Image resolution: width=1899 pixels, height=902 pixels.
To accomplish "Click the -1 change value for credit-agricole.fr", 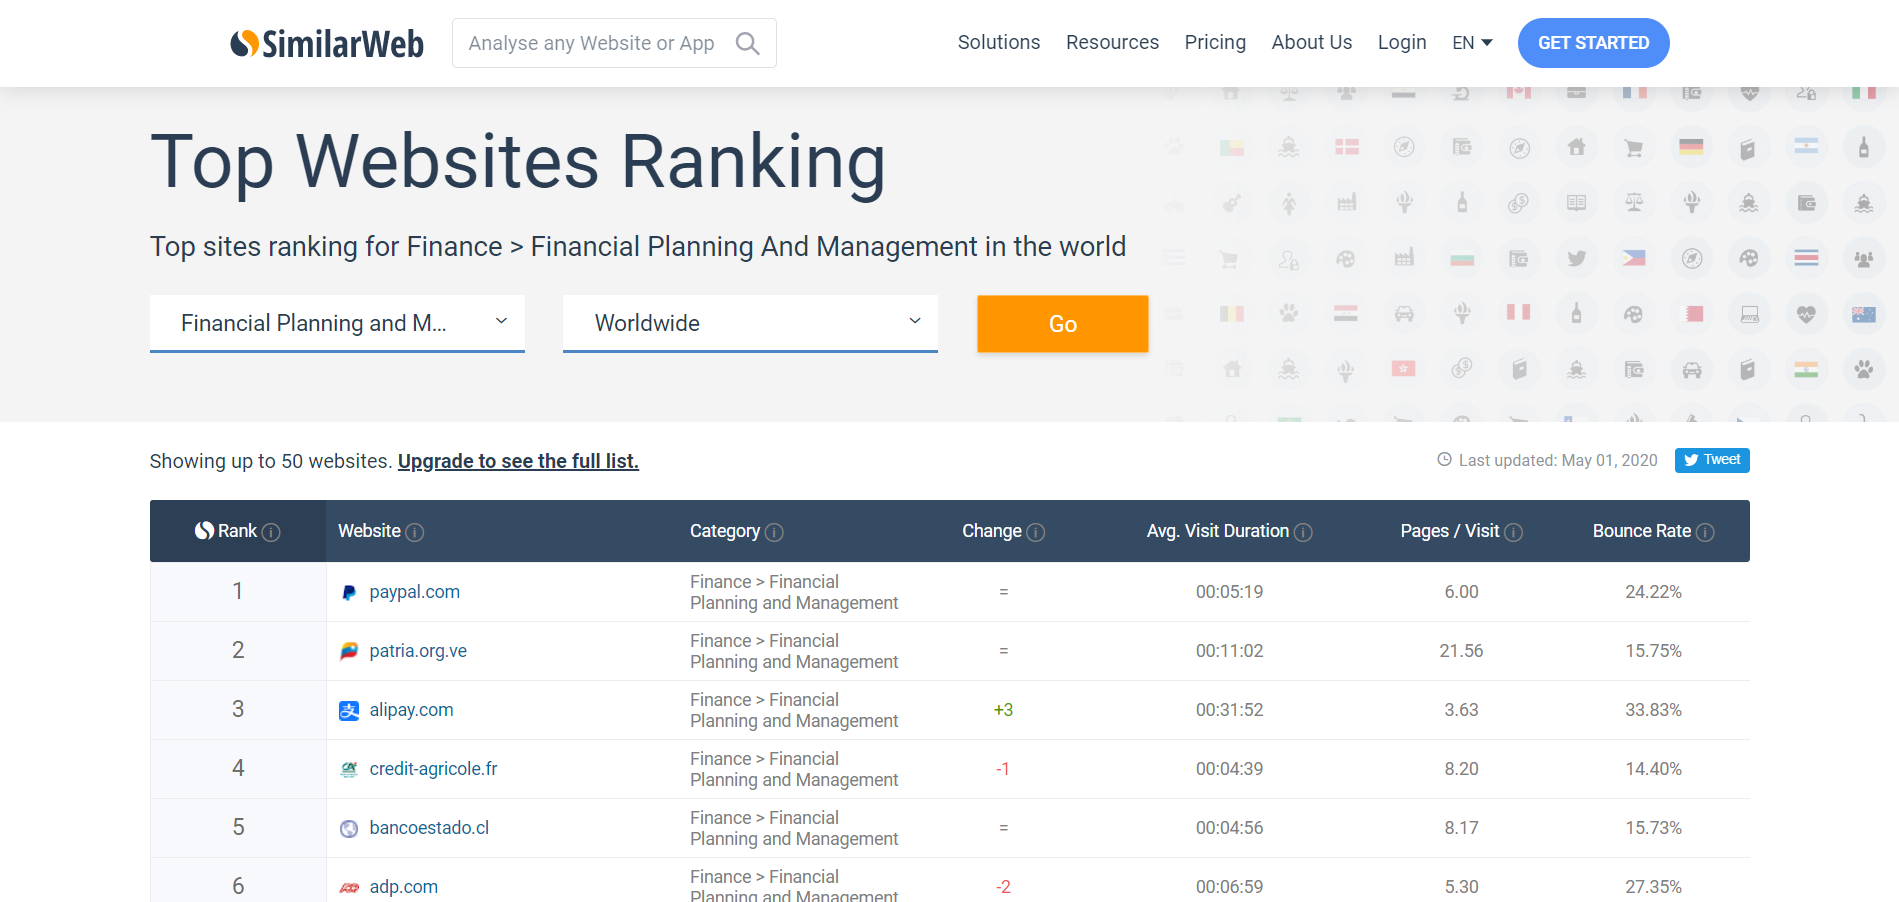I will coord(1003,769).
